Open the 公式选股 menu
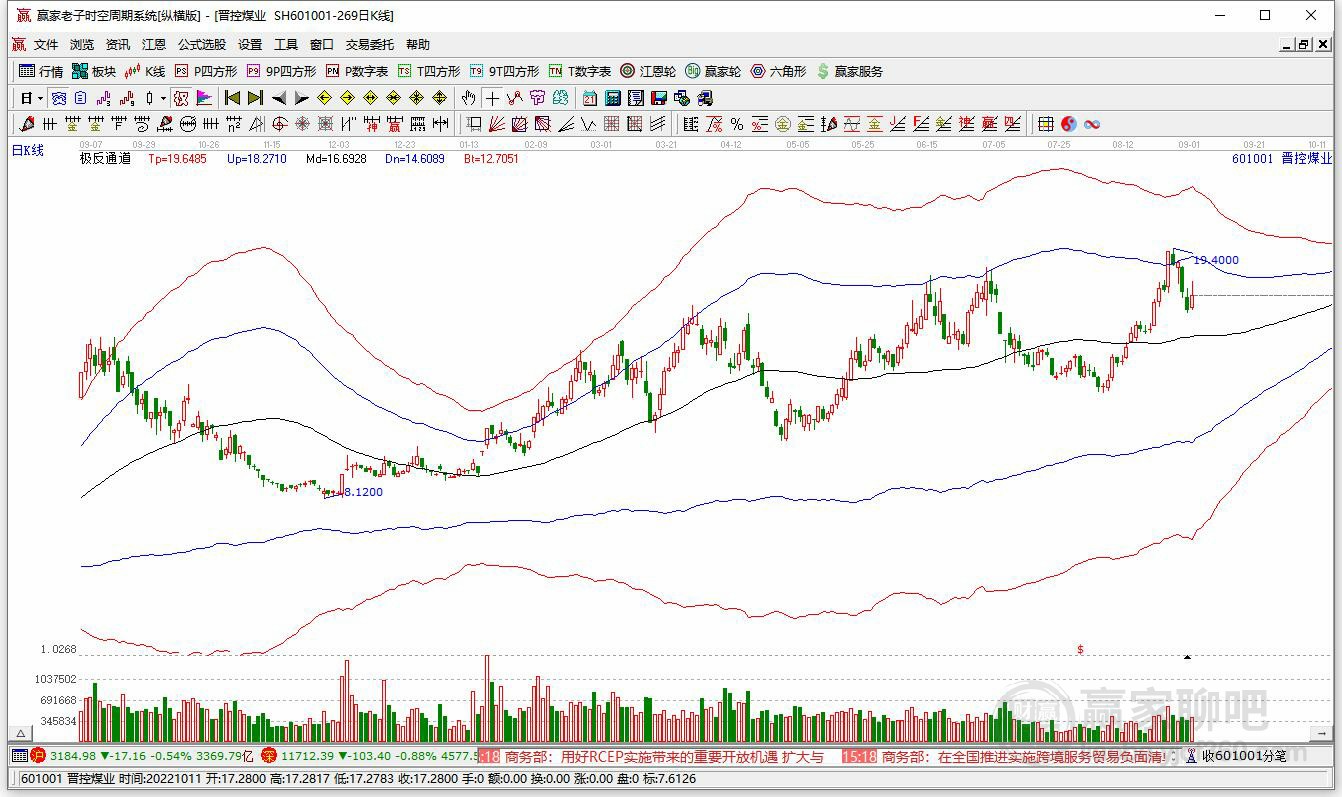Viewport: 1342px width, 797px height. (x=202, y=45)
